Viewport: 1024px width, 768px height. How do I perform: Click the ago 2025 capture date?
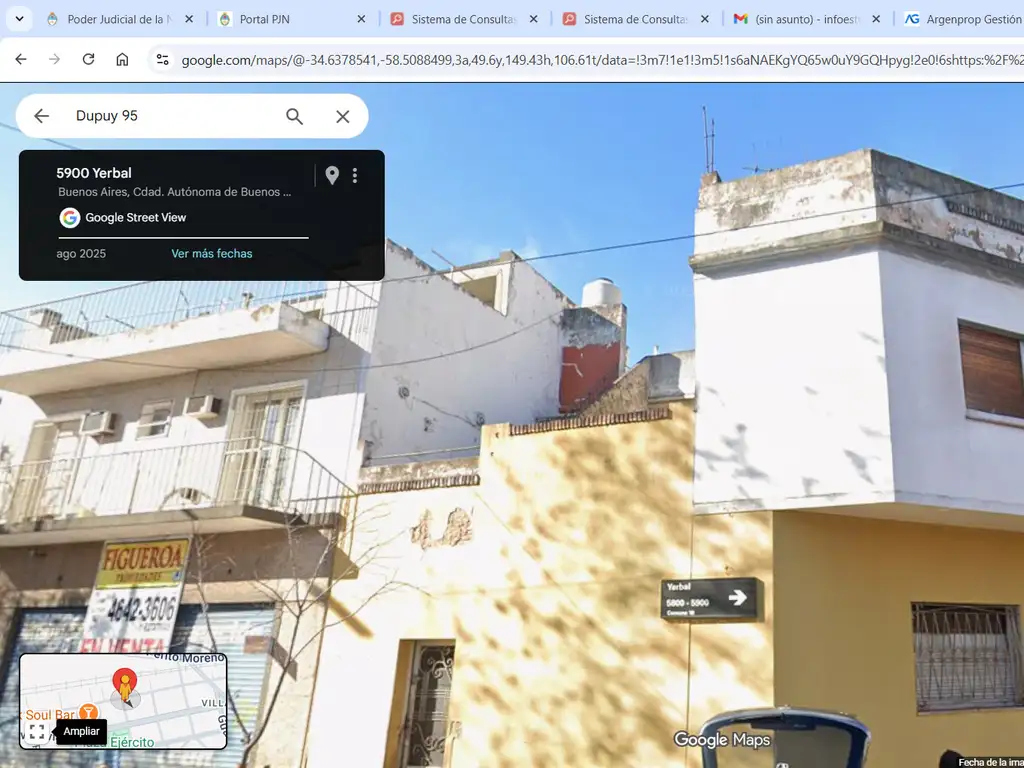click(x=81, y=253)
